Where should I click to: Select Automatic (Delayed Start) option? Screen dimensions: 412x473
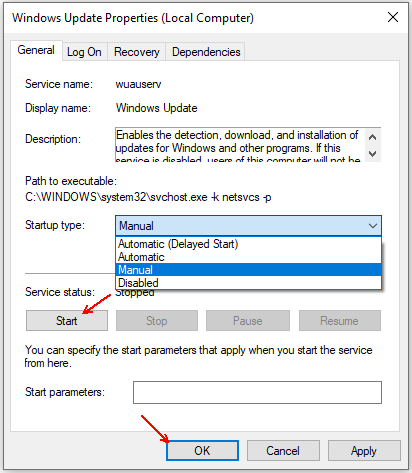tap(248, 244)
